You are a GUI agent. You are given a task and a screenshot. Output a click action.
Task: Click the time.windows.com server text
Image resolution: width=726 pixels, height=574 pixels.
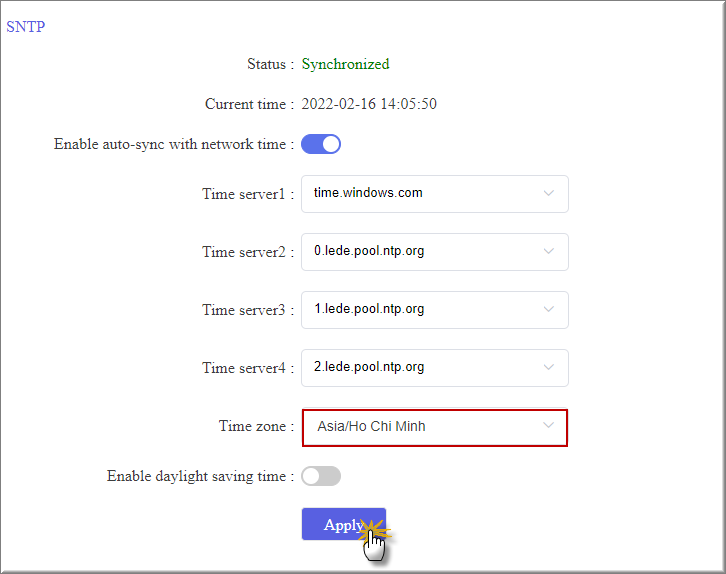[368, 193]
